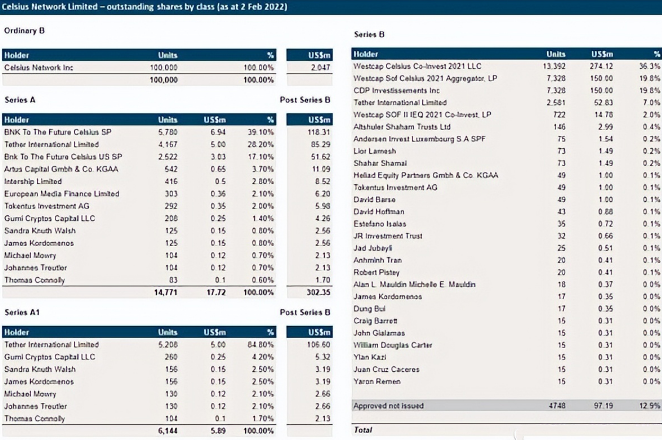Select 'Artus Capital Gmbh & Co. KGAA' holder
The width and height of the screenshot is (662, 440).
tap(61, 169)
